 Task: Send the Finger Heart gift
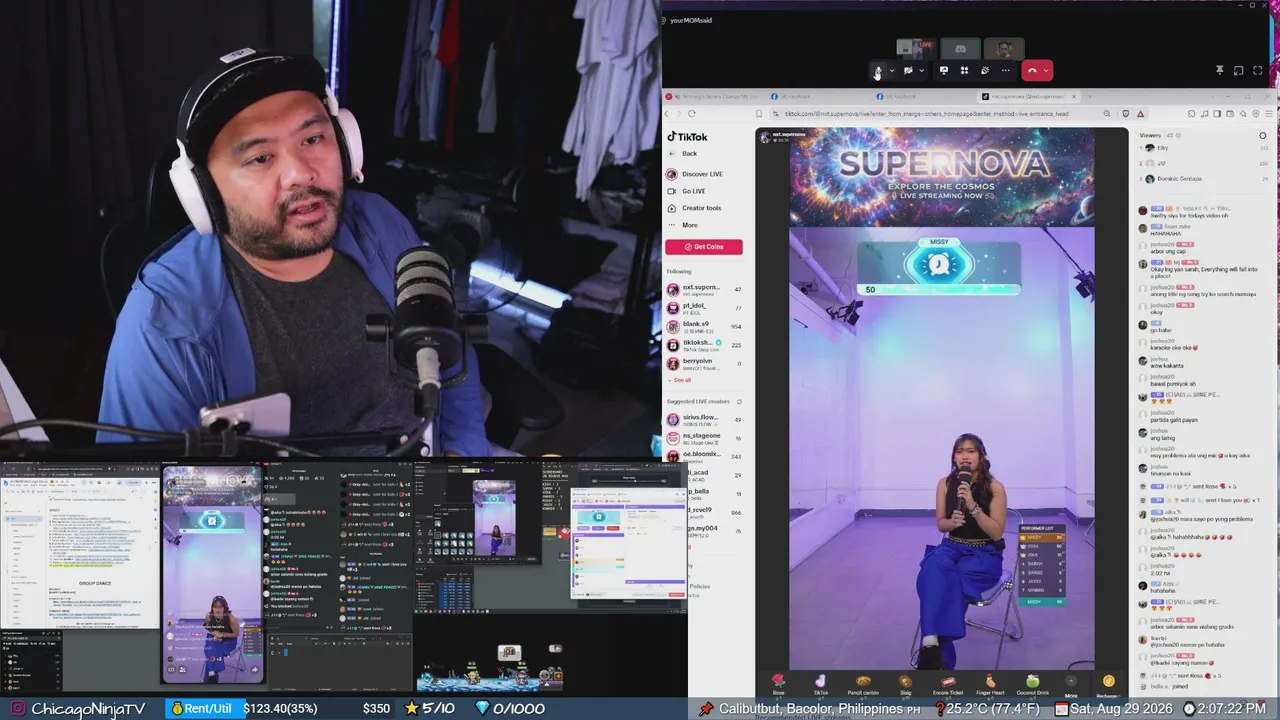pos(990,684)
